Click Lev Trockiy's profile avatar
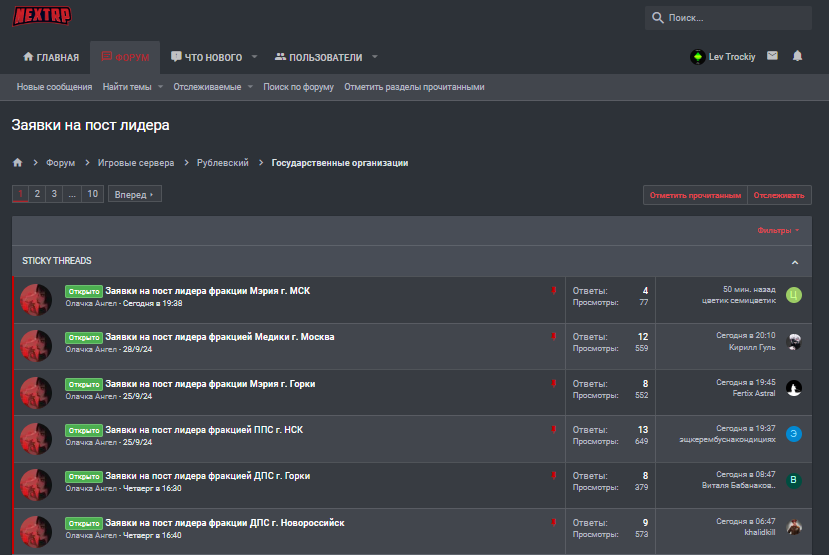 [697, 57]
